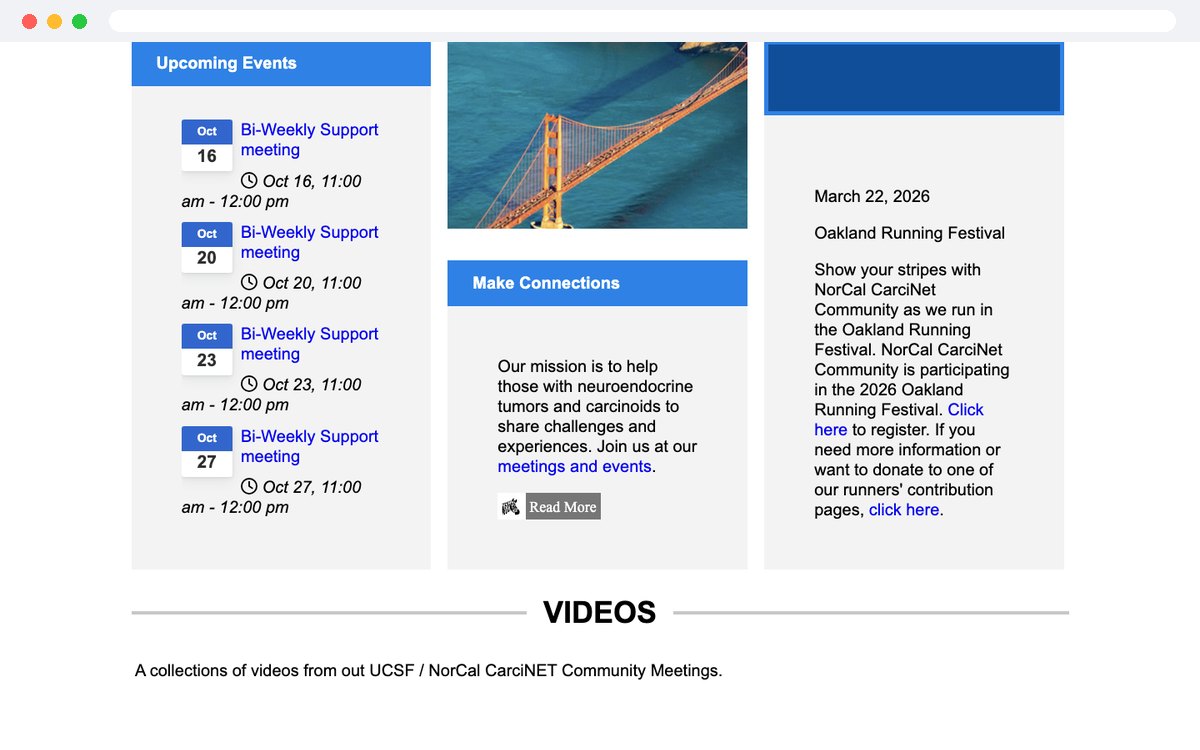Follow the 'meetings and events' link

click(x=575, y=467)
